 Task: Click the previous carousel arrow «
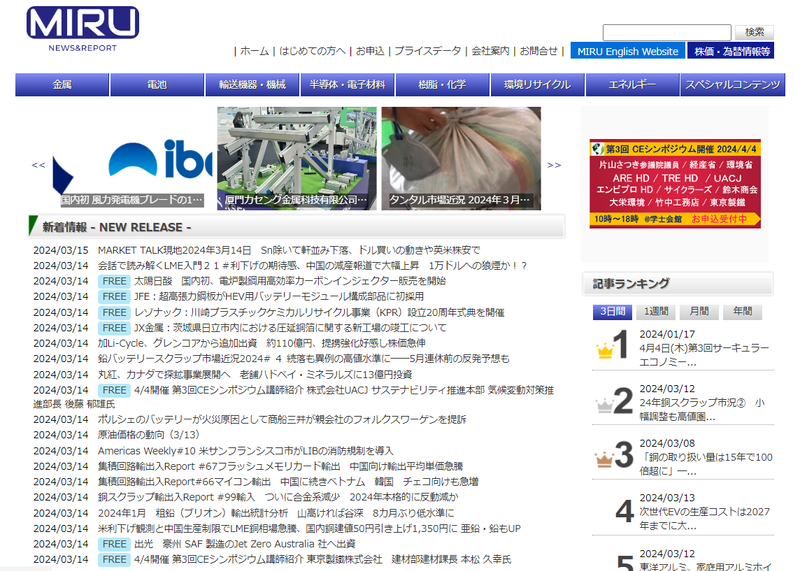point(38,165)
